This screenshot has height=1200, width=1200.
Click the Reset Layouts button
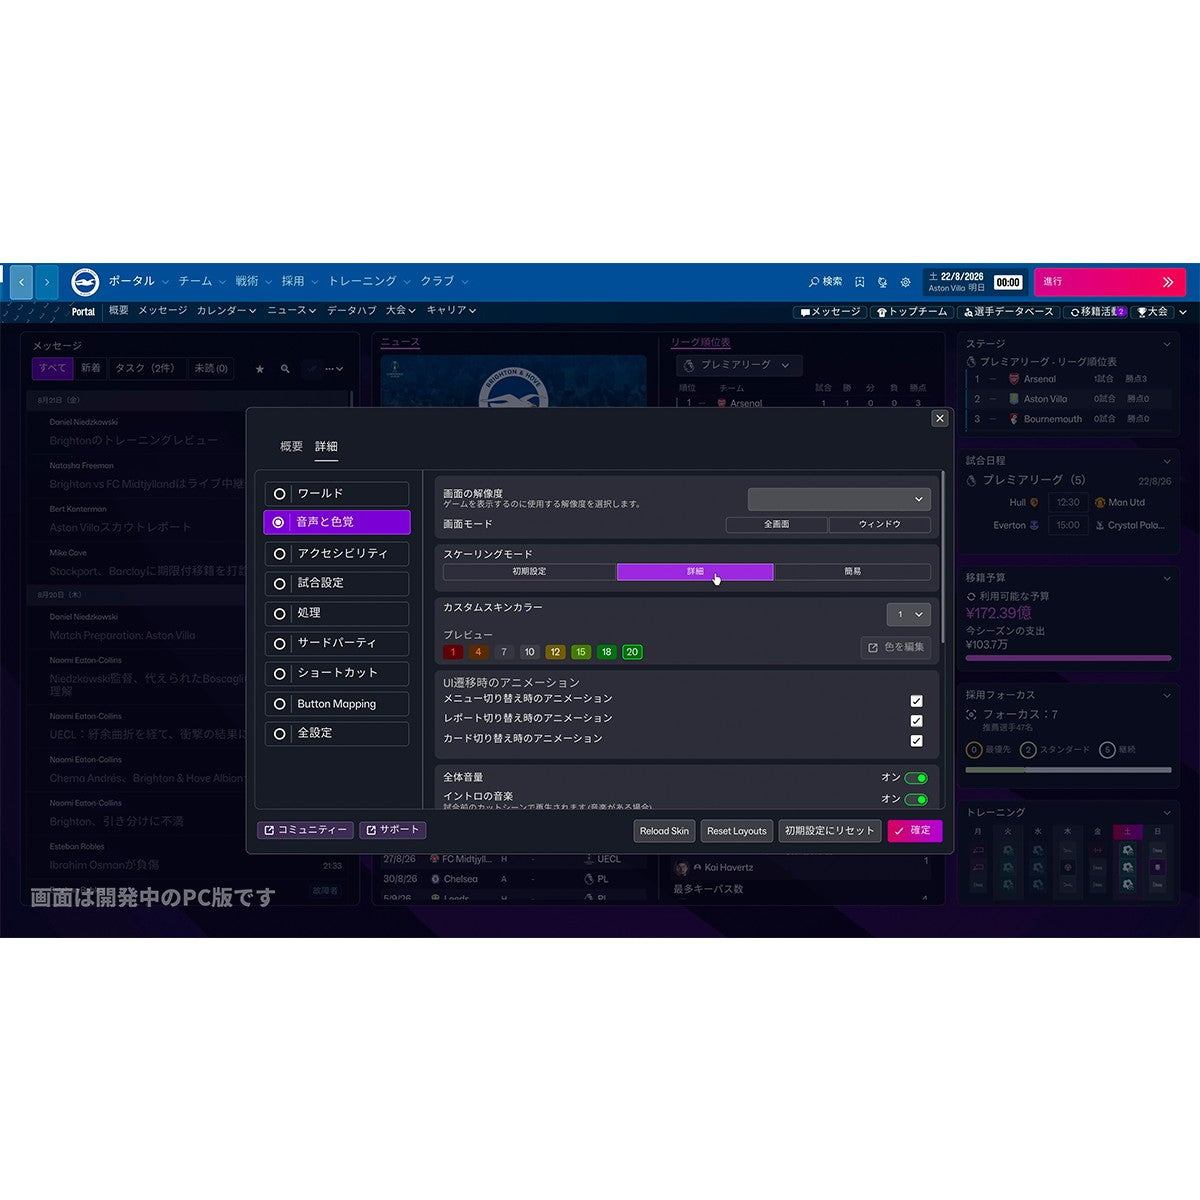[737, 831]
